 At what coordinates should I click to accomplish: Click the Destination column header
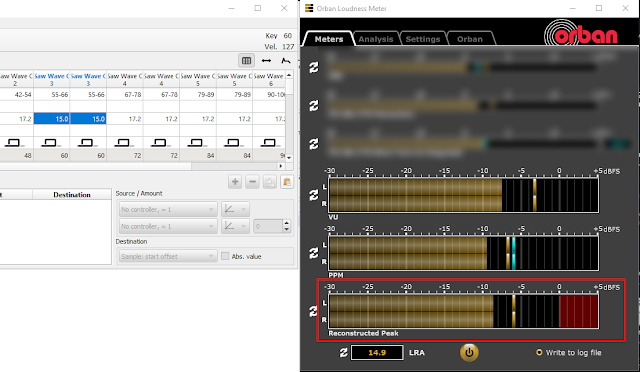[x=72, y=195]
